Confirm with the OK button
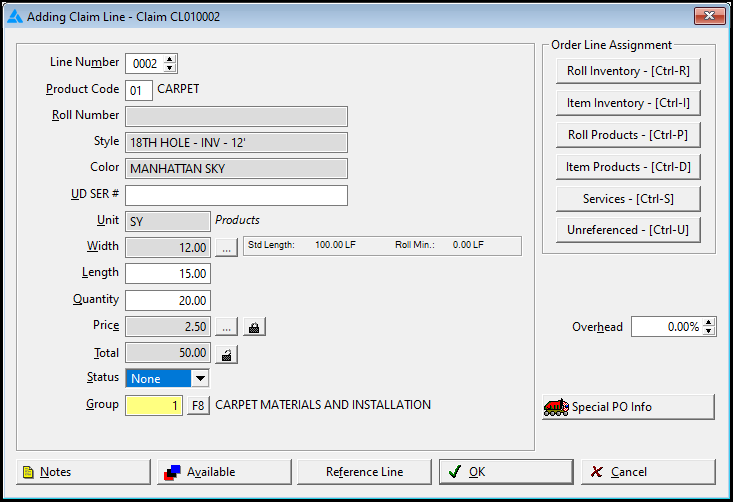This screenshot has height=502, width=733. pyautogui.click(x=506, y=472)
